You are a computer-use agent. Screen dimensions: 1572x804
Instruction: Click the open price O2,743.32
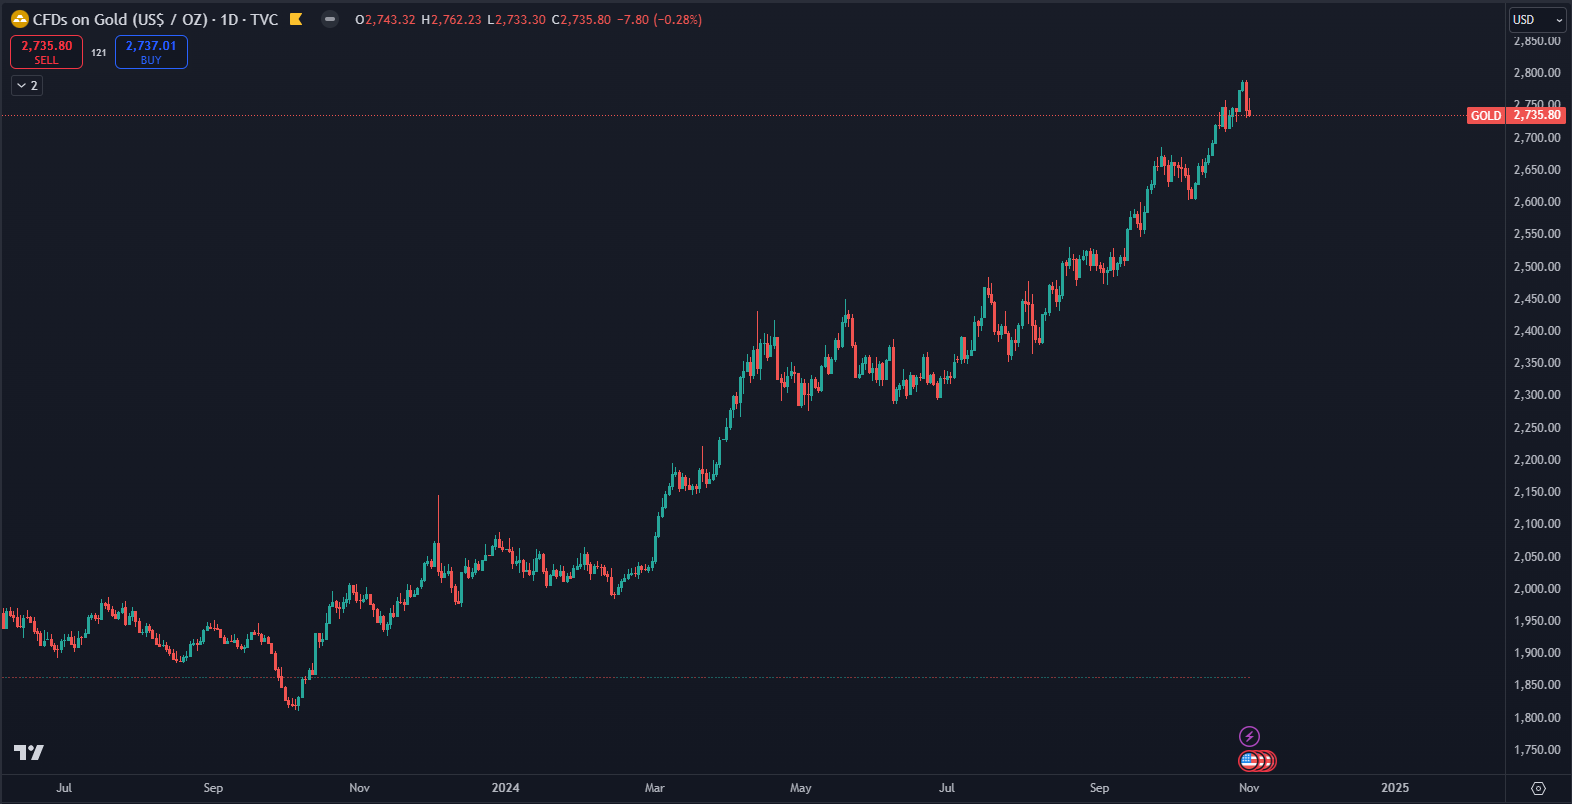(385, 19)
